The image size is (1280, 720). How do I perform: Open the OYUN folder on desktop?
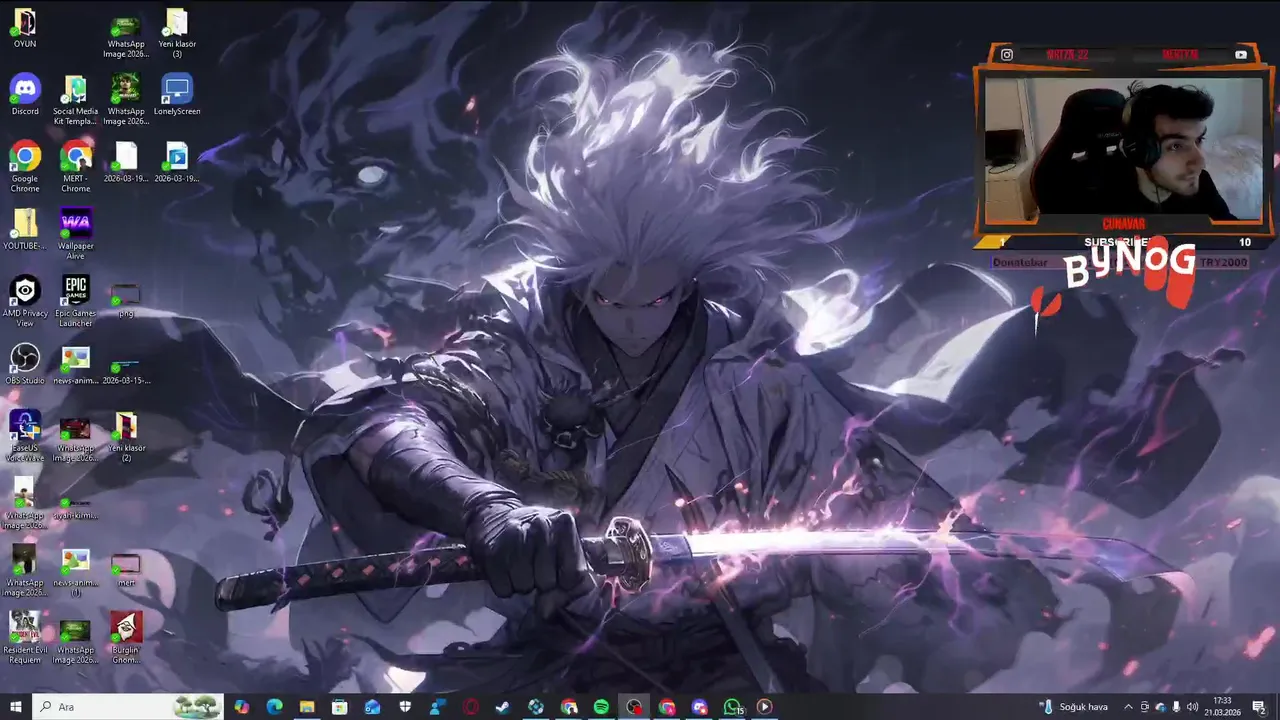click(25, 28)
